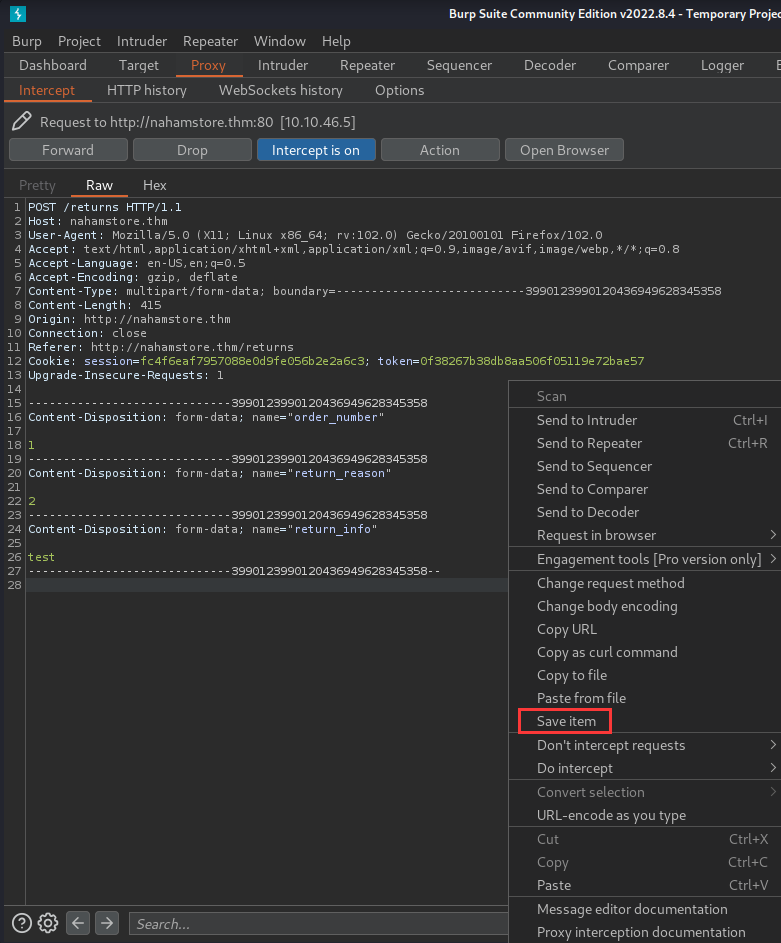Open the Intruder menu in menu bar
Image resolution: width=781 pixels, height=943 pixels.
tap(142, 41)
